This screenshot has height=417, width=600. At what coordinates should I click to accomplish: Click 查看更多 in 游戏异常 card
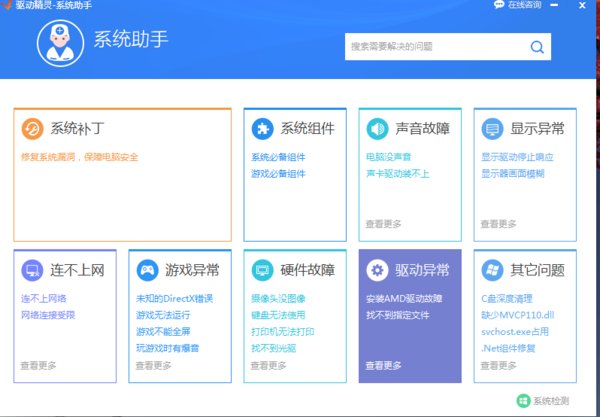(x=153, y=366)
